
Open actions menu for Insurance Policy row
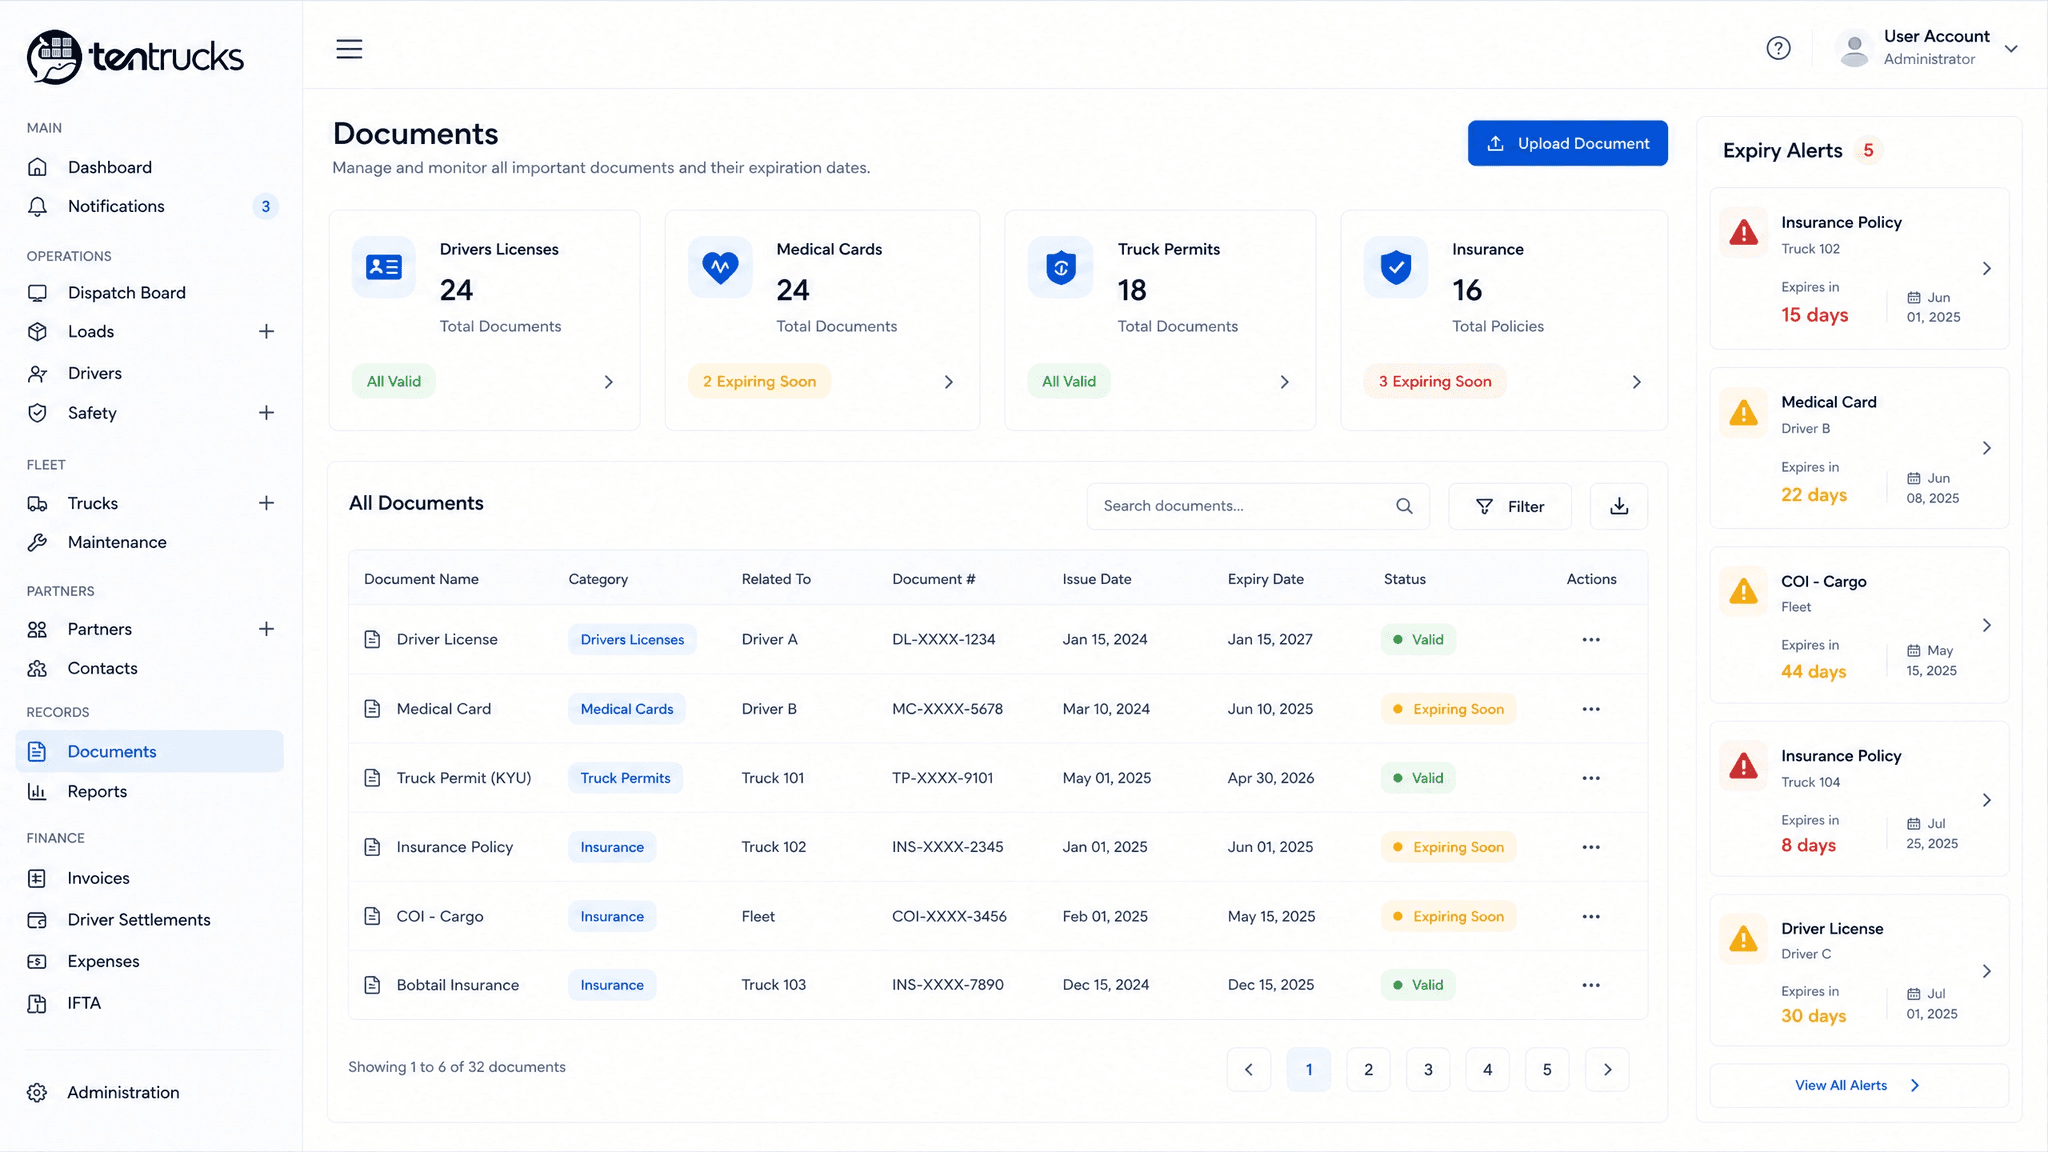pyautogui.click(x=1591, y=847)
